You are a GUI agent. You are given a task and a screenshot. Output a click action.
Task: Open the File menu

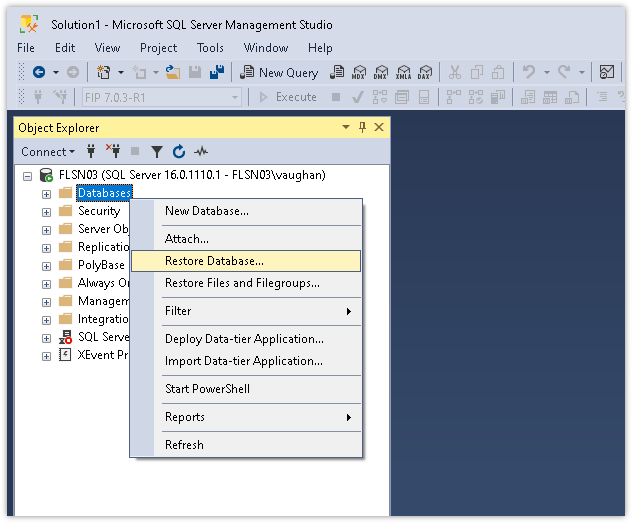click(26, 48)
